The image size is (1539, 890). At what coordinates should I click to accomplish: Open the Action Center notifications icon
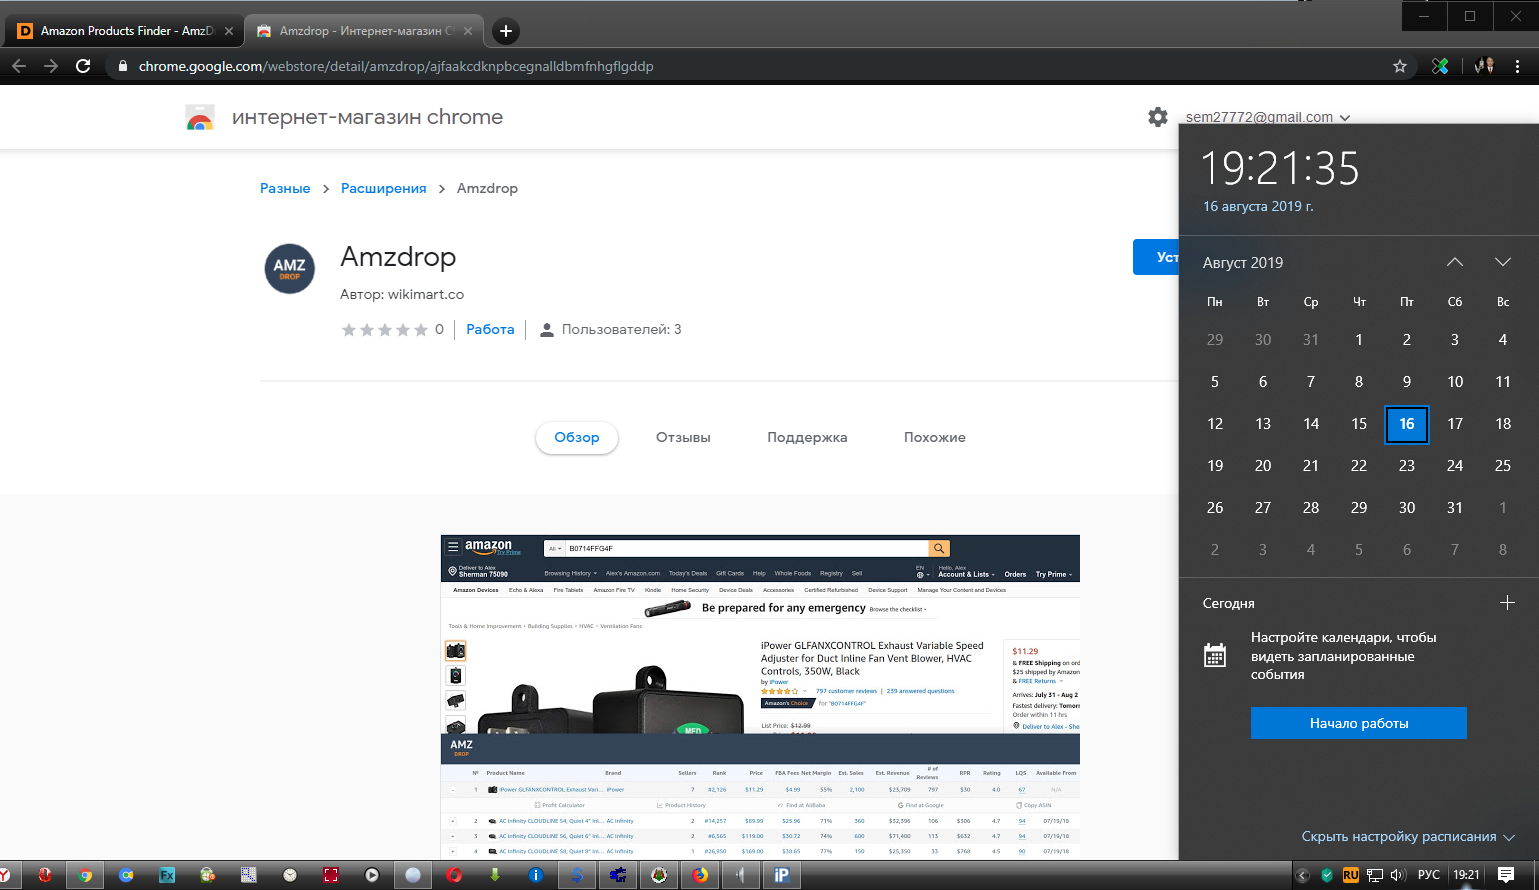(x=1506, y=875)
